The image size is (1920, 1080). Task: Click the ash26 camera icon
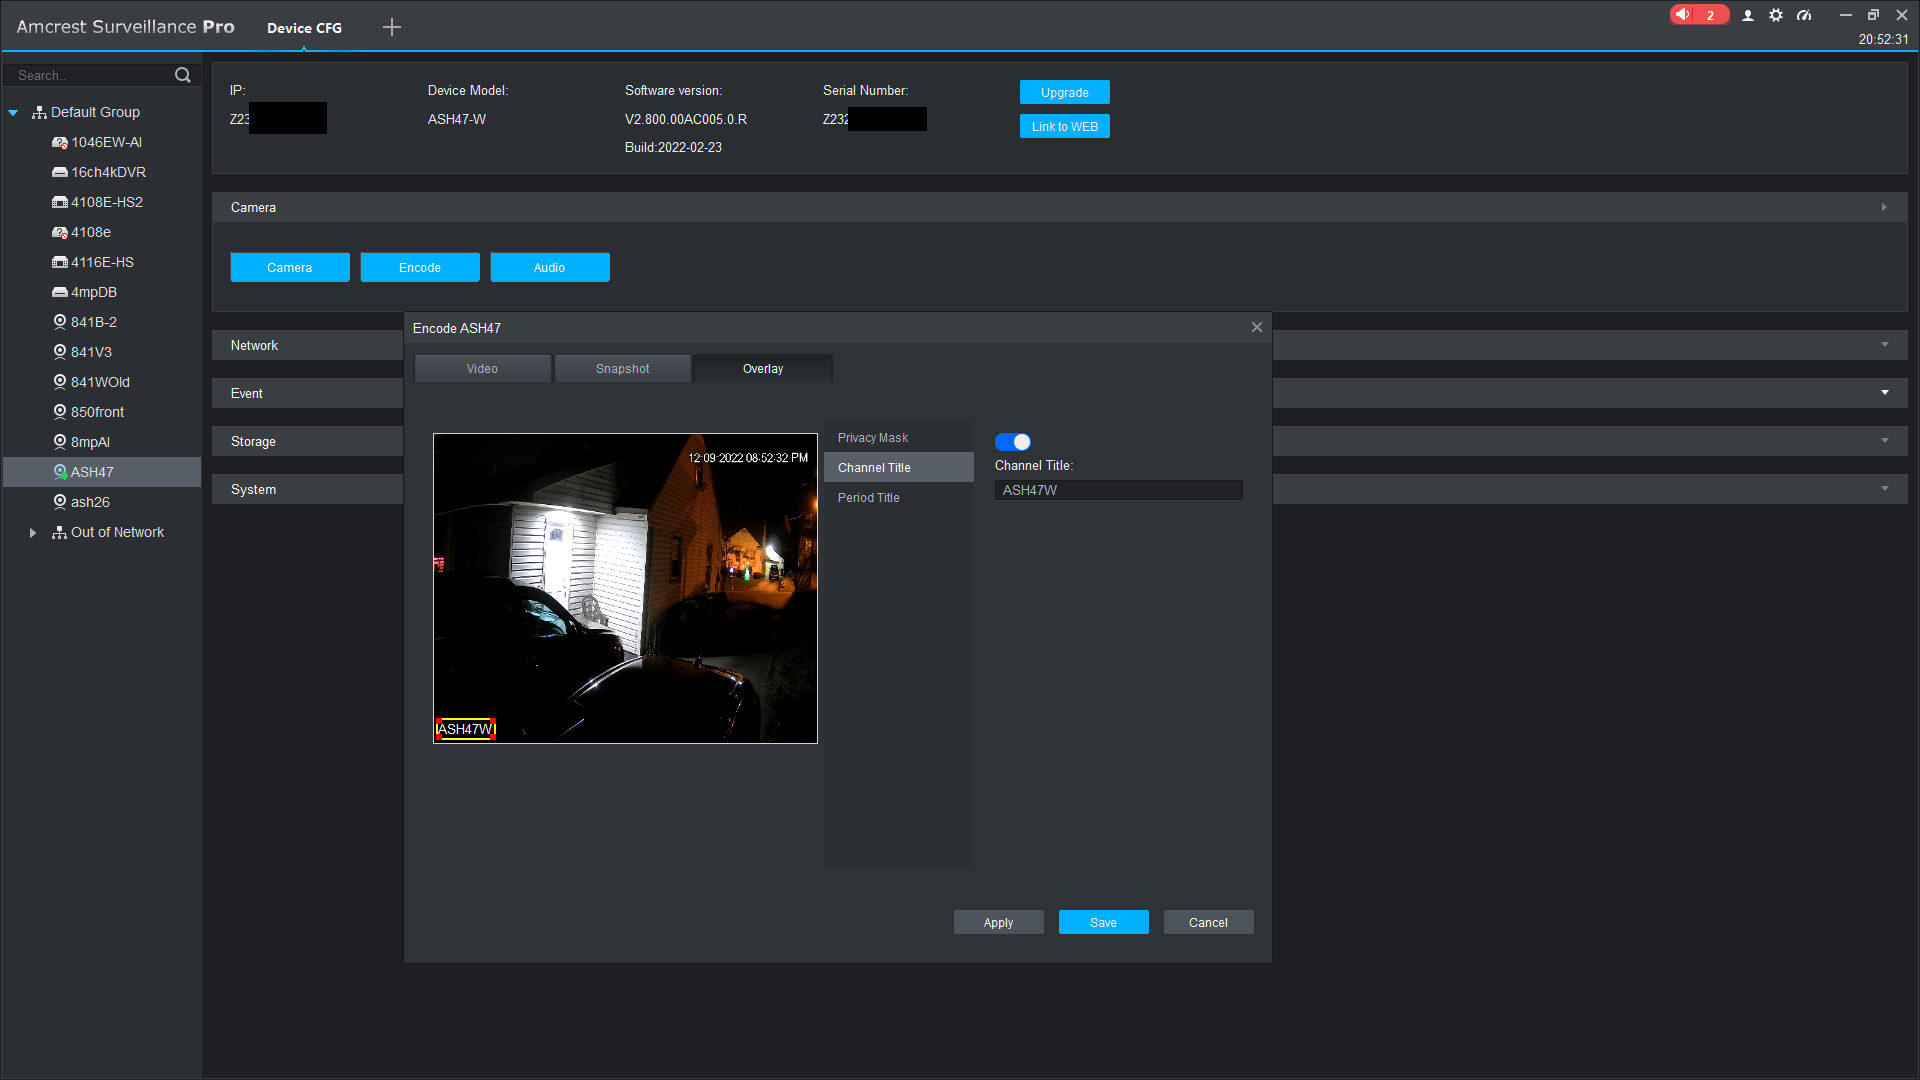60,502
